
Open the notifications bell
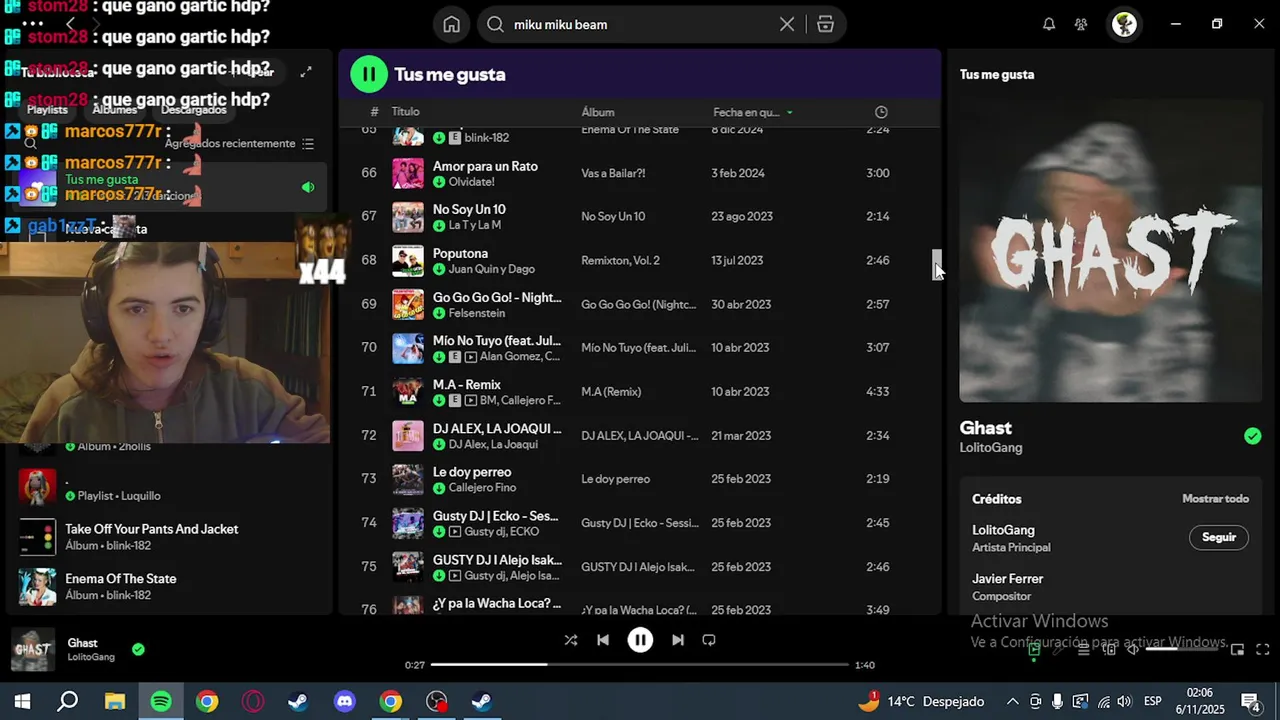click(x=1049, y=24)
